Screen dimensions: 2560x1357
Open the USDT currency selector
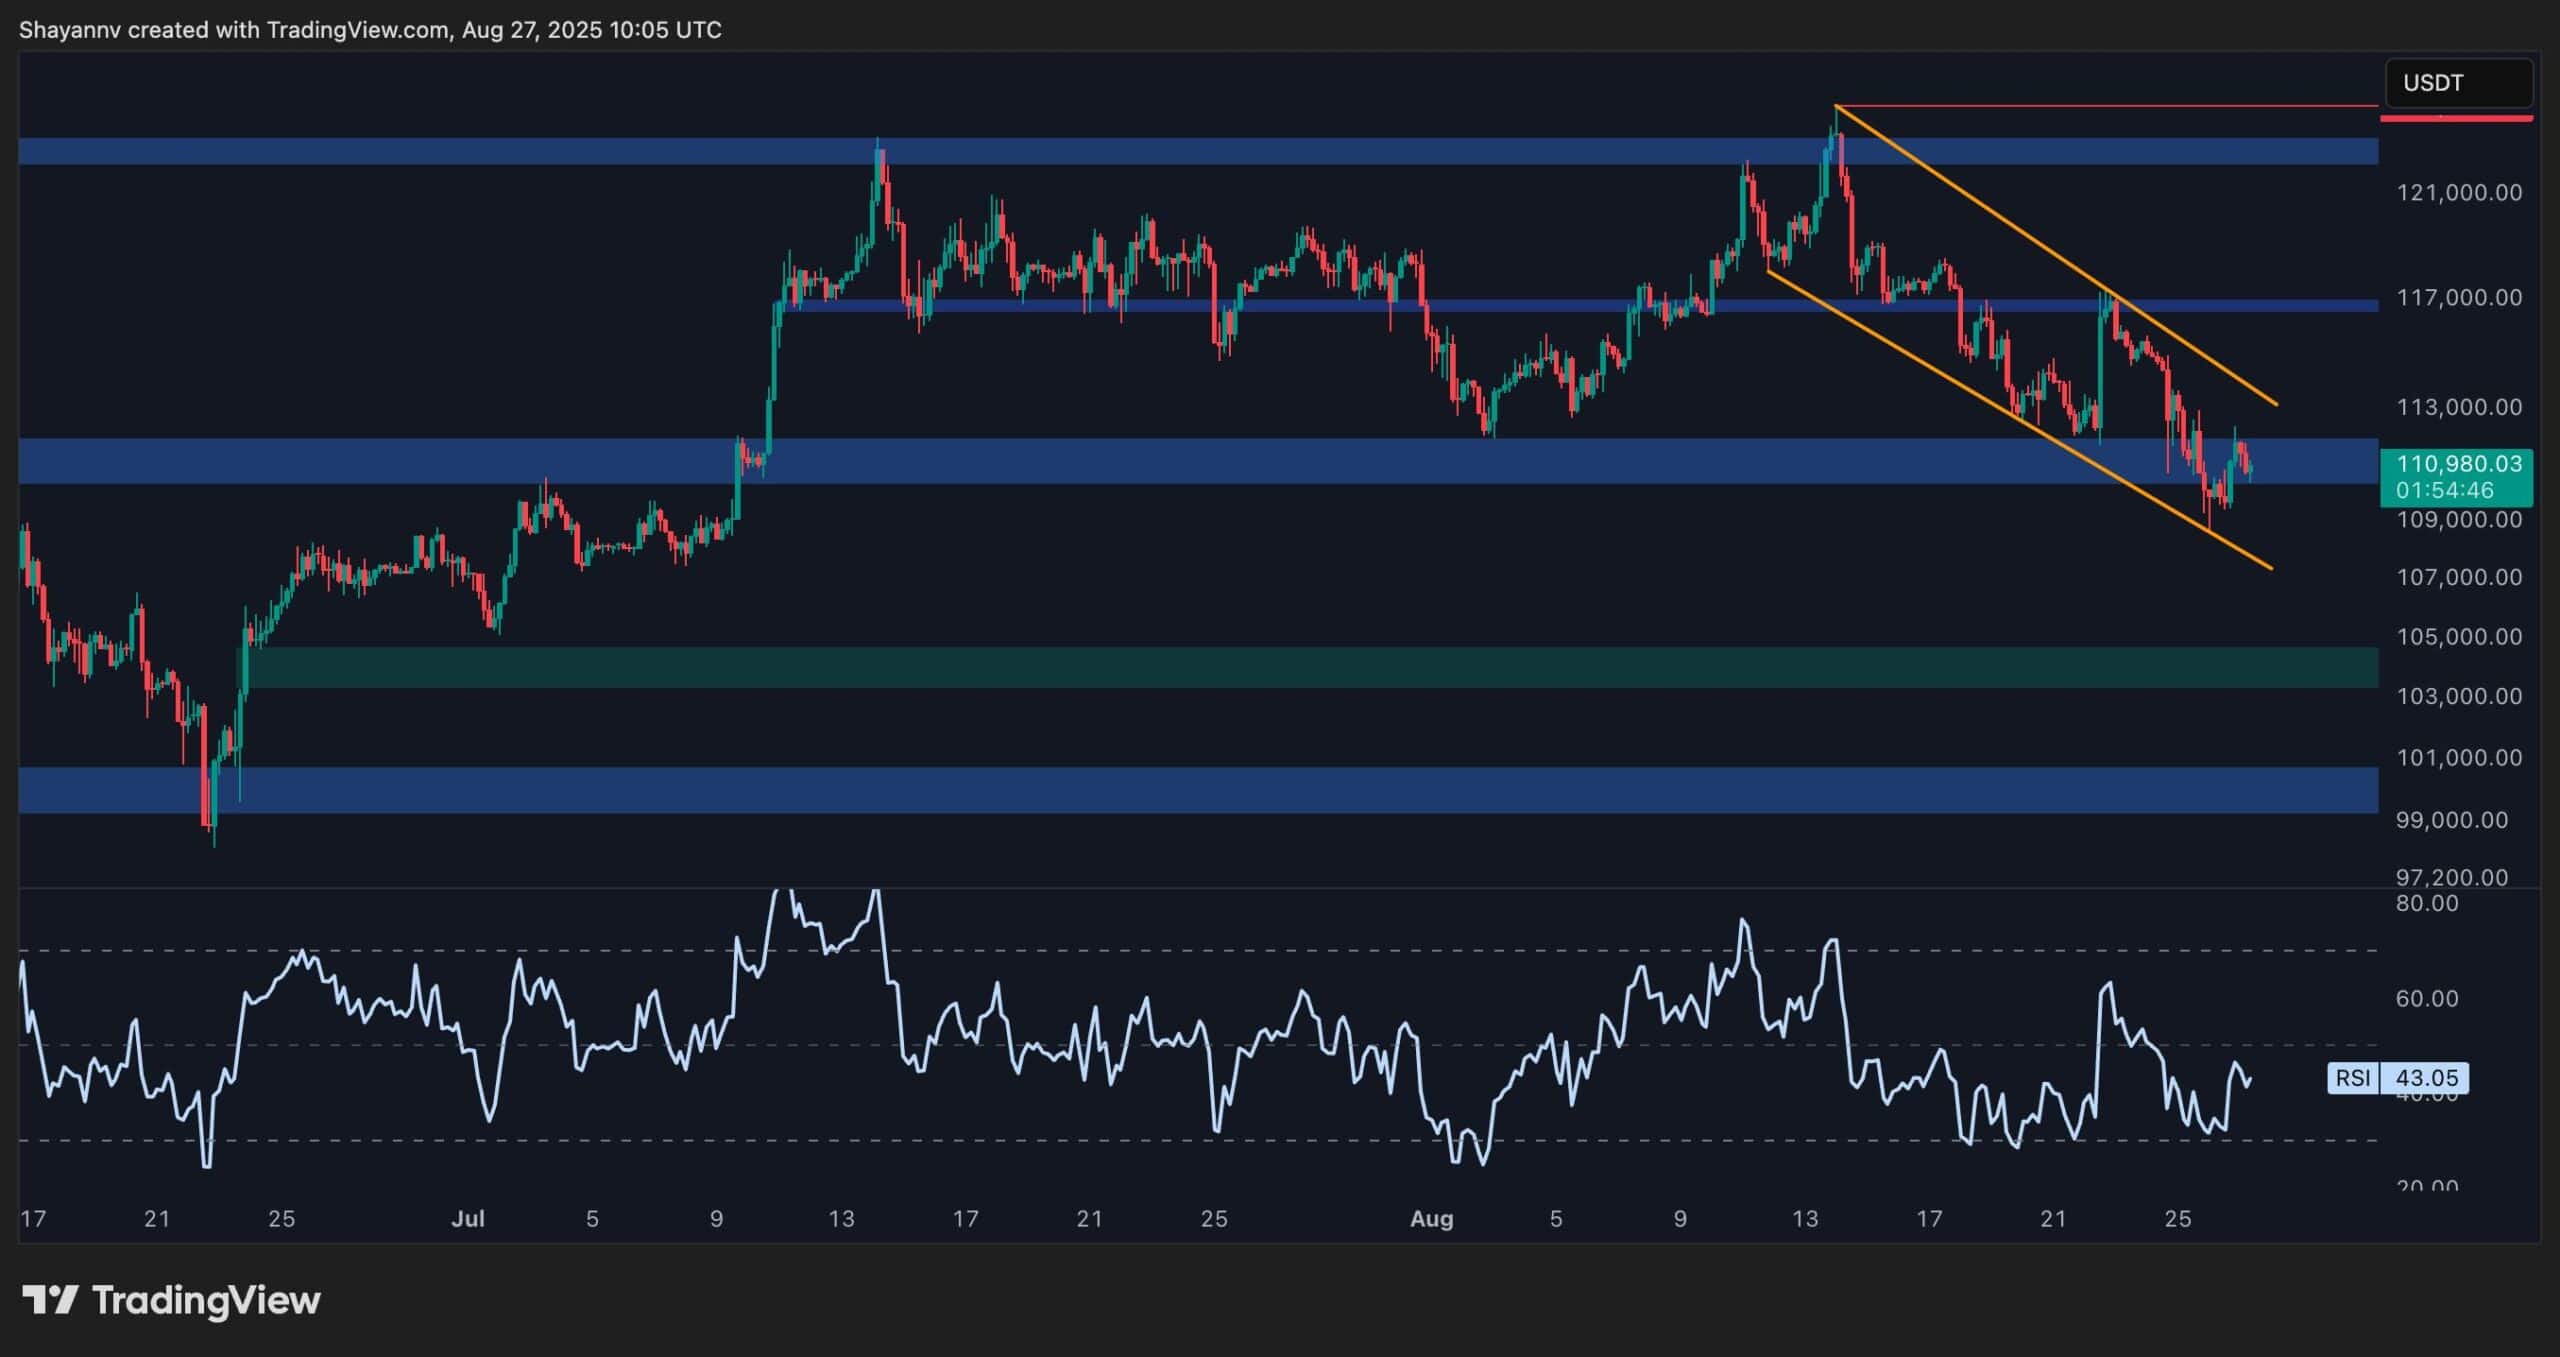(x=2458, y=83)
